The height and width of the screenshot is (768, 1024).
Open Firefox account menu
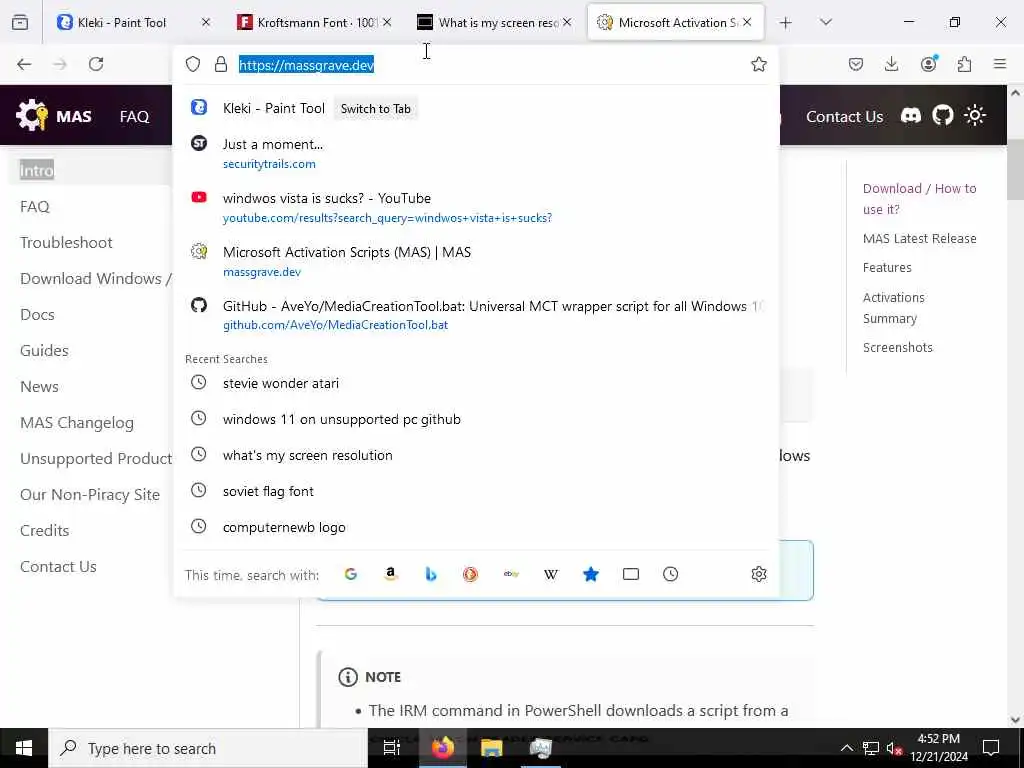tap(929, 63)
